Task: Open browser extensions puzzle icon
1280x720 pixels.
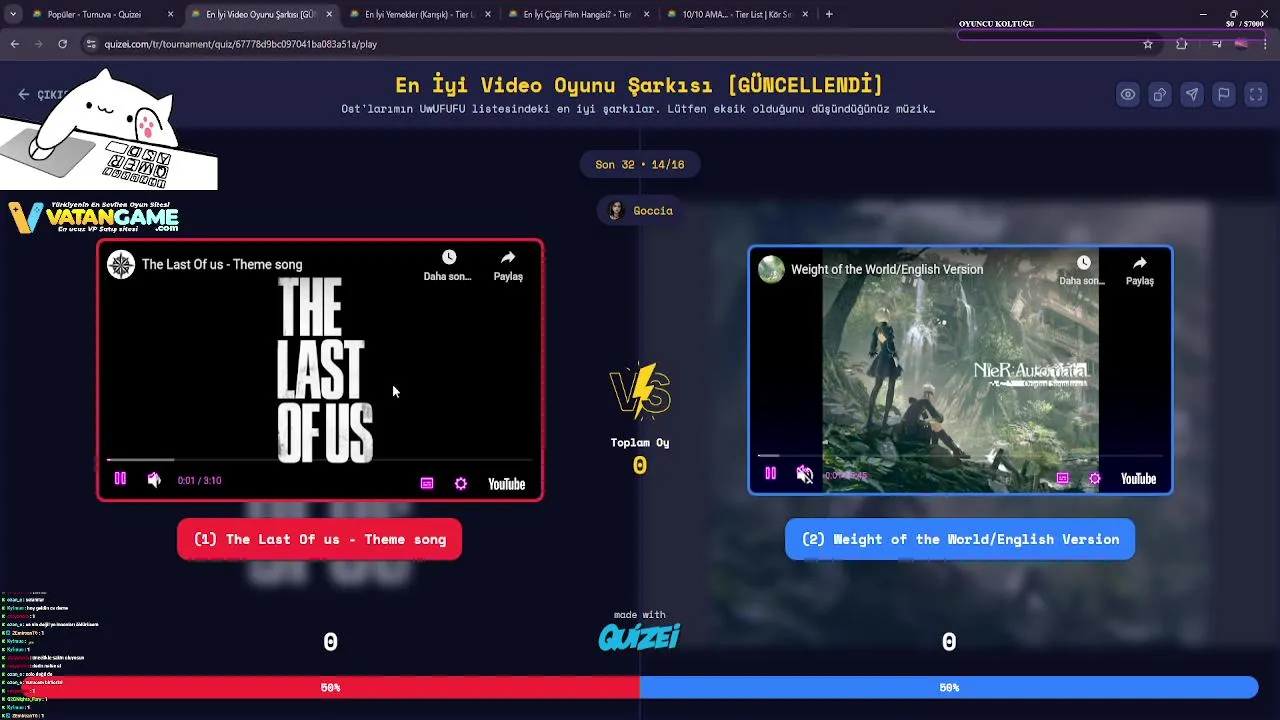Action: (x=1182, y=44)
